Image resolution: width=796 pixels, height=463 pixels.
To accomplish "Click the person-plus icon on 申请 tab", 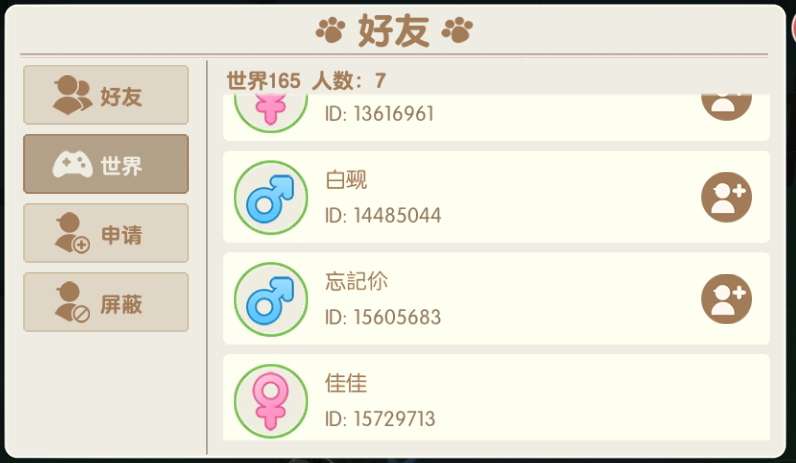I will pyautogui.click(x=72, y=233).
